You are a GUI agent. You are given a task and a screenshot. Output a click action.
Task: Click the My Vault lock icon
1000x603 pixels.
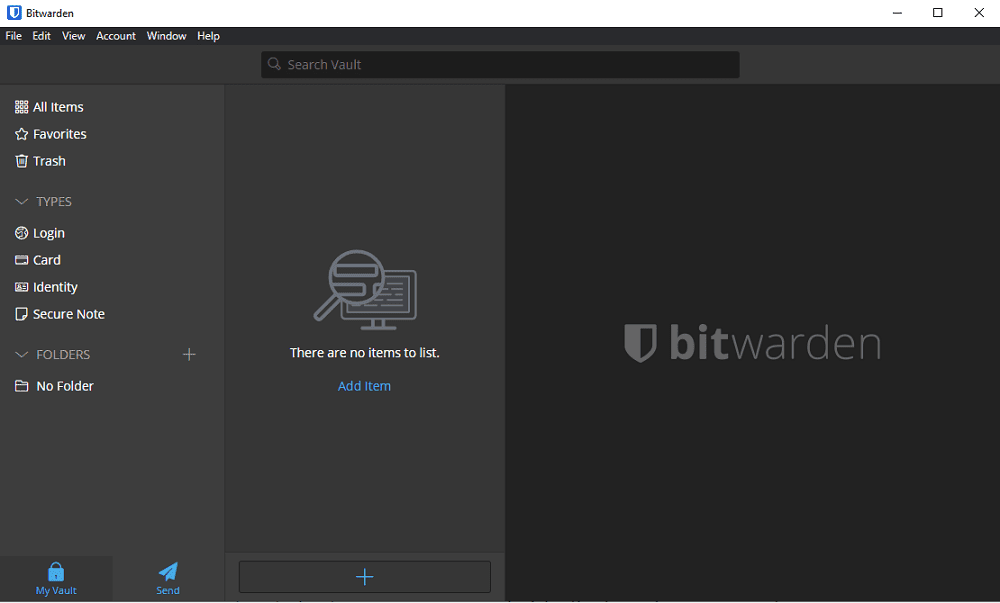click(55, 570)
